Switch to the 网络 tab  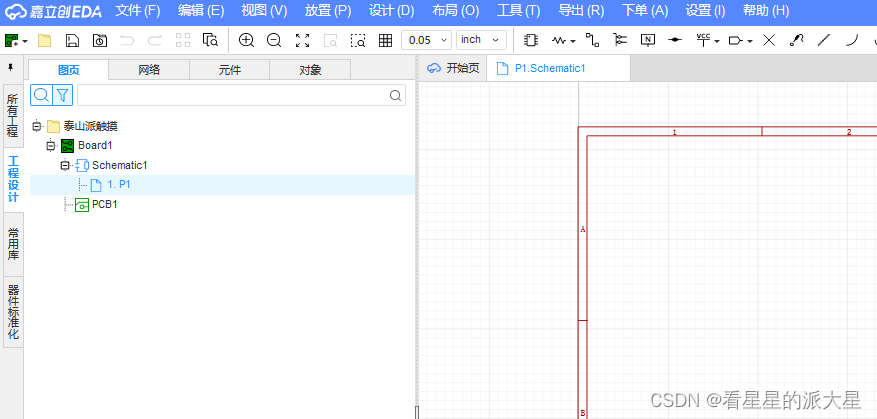click(149, 70)
